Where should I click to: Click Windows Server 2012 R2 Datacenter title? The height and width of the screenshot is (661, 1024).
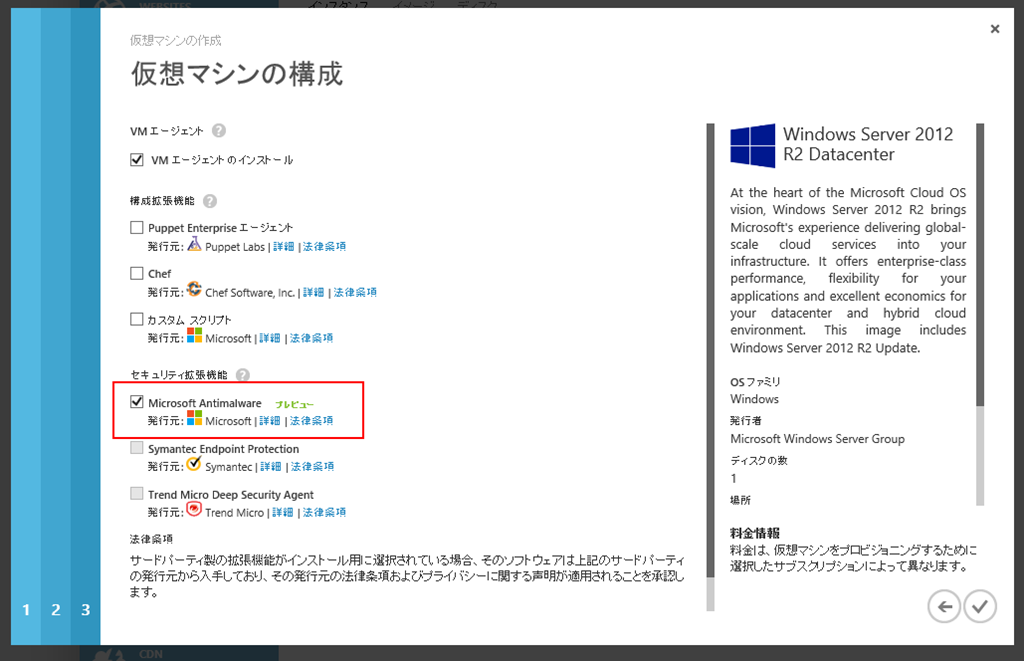868,144
